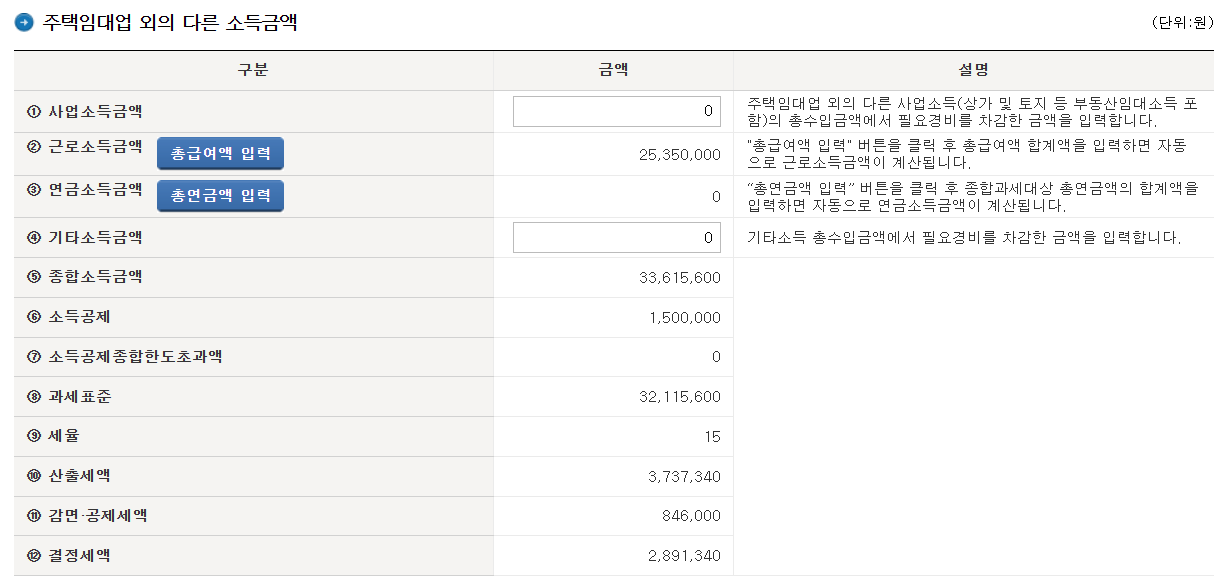
Task: Click the ⑧ icon next to 과세표준
Action: pos(32,396)
